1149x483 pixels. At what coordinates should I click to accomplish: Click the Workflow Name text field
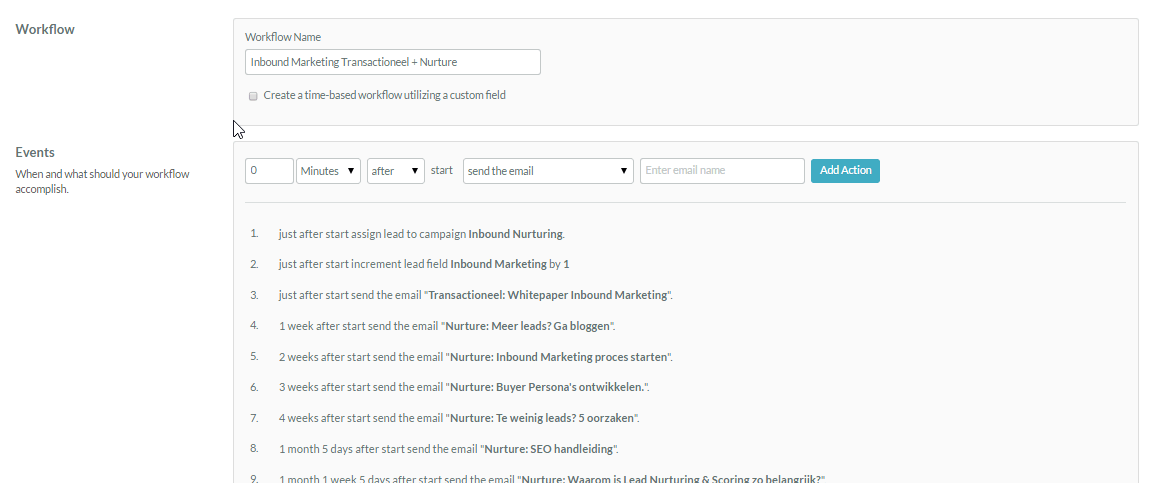[x=392, y=62]
